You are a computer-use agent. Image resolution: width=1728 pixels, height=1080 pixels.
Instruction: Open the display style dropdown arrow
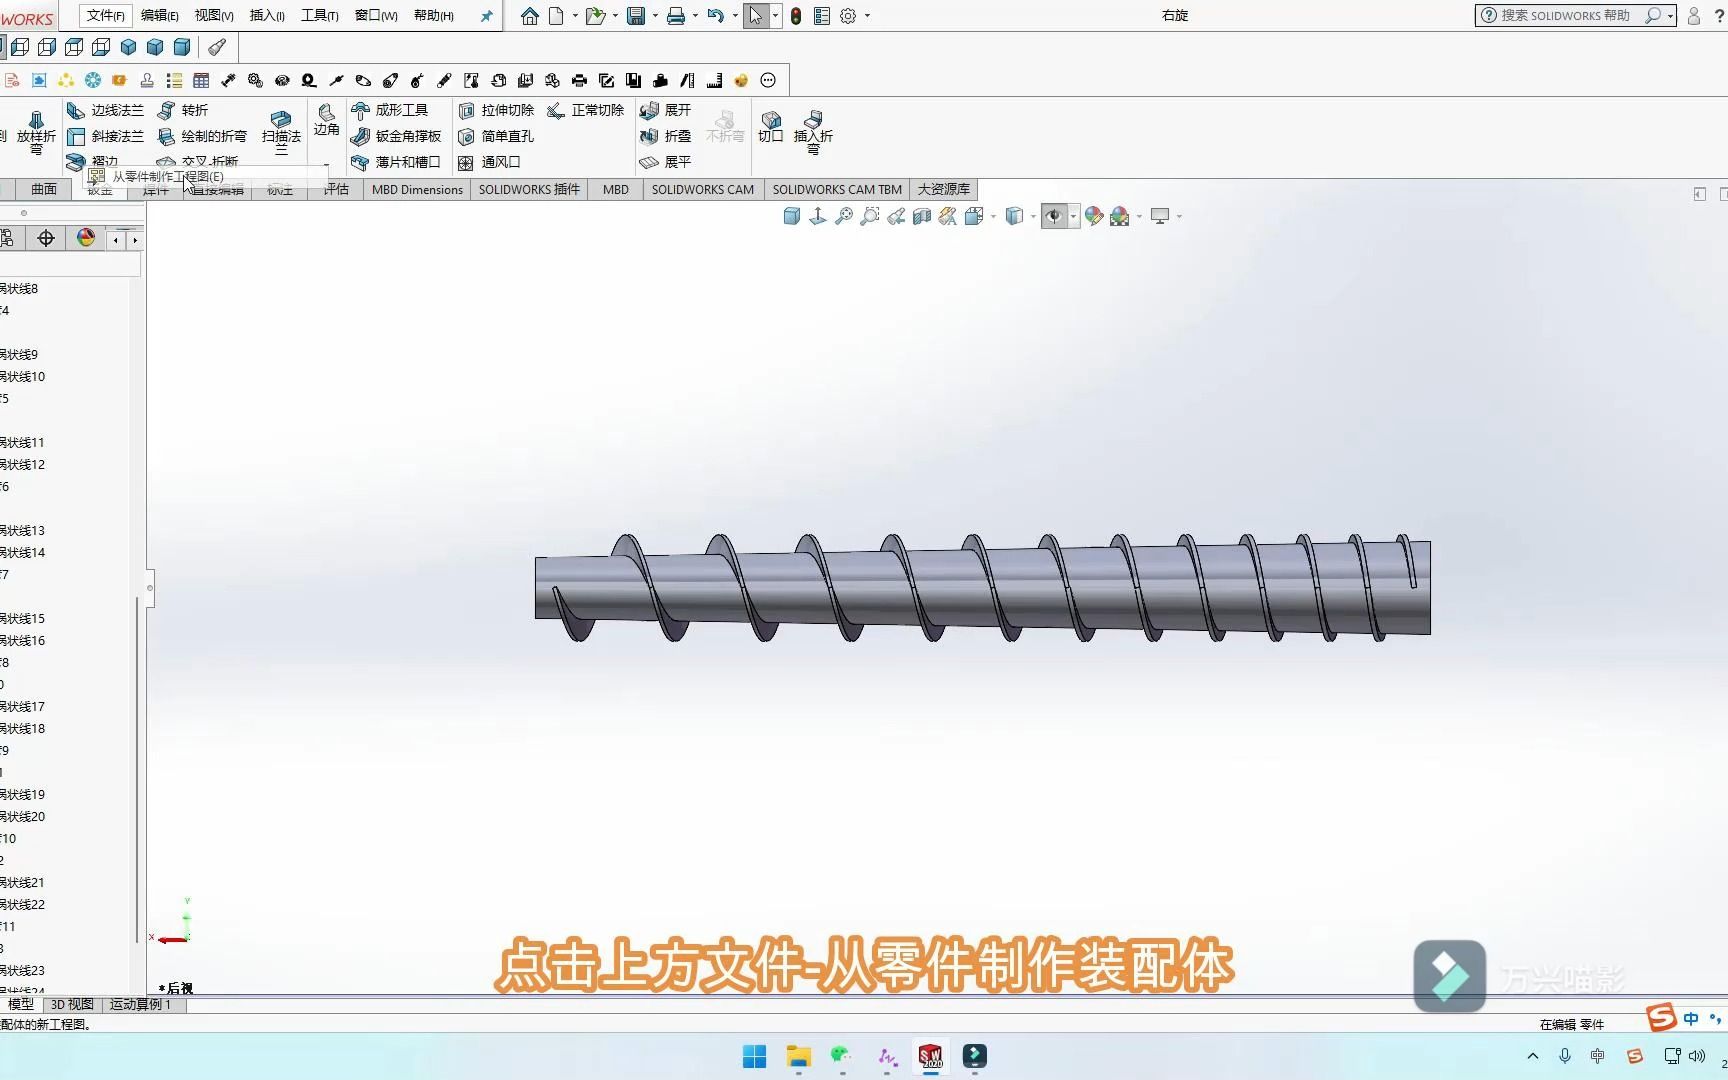(x=1033, y=216)
